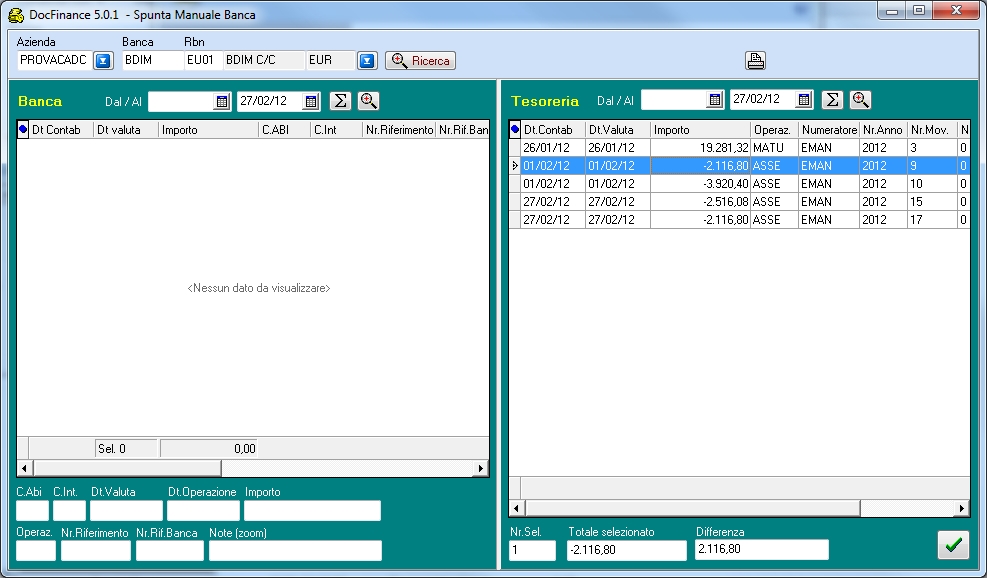Sort Tesoreria grid by Importo column header
Image resolution: width=987 pixels, height=578 pixels.
[700, 130]
